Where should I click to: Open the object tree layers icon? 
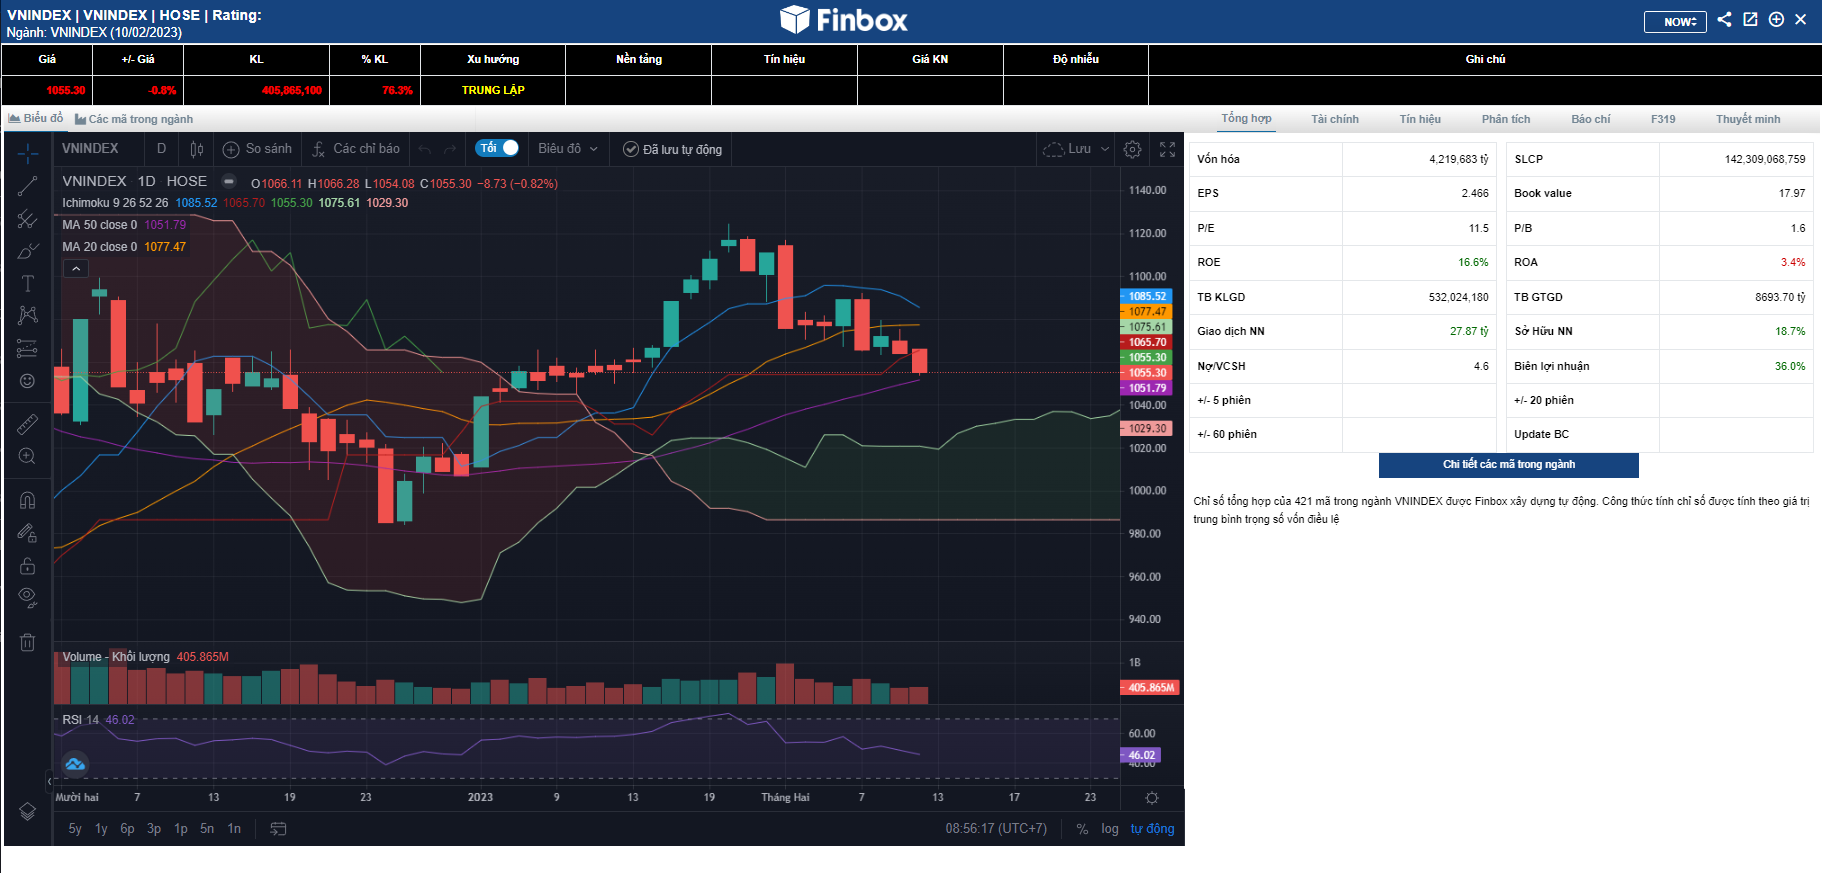[27, 812]
